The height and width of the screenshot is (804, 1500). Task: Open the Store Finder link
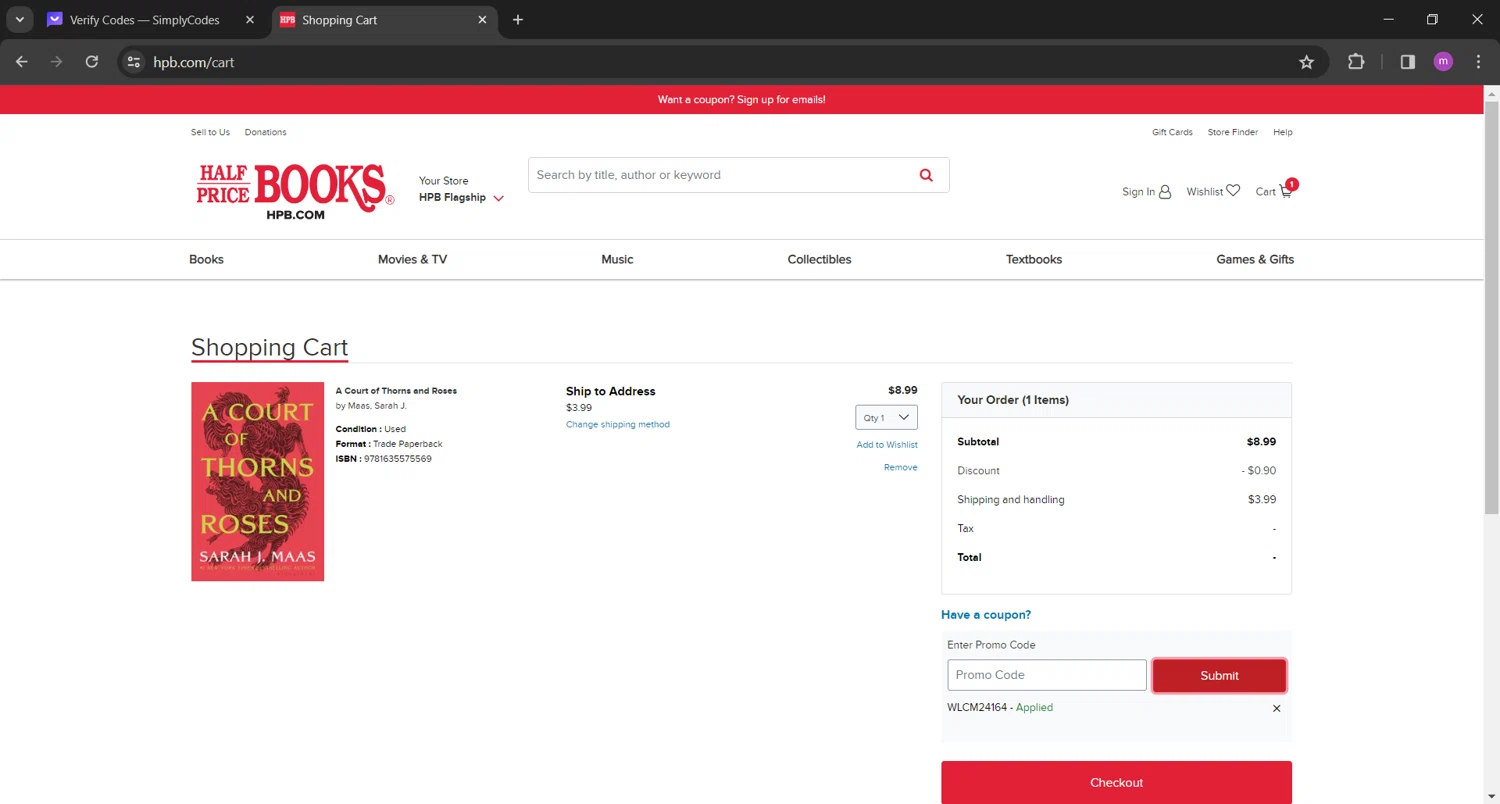point(1232,132)
